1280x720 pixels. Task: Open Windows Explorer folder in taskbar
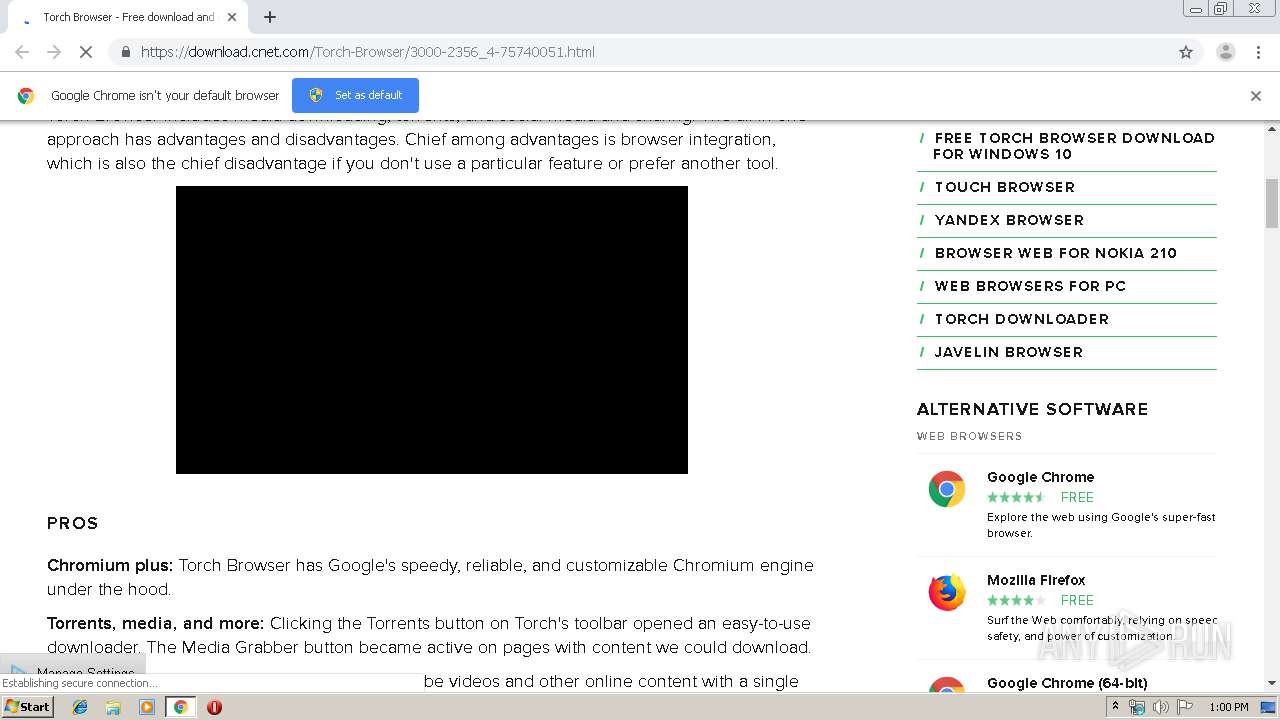click(113, 707)
